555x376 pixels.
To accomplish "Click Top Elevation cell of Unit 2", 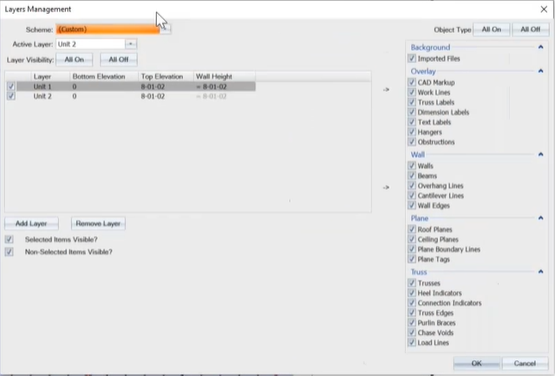I will coord(166,96).
